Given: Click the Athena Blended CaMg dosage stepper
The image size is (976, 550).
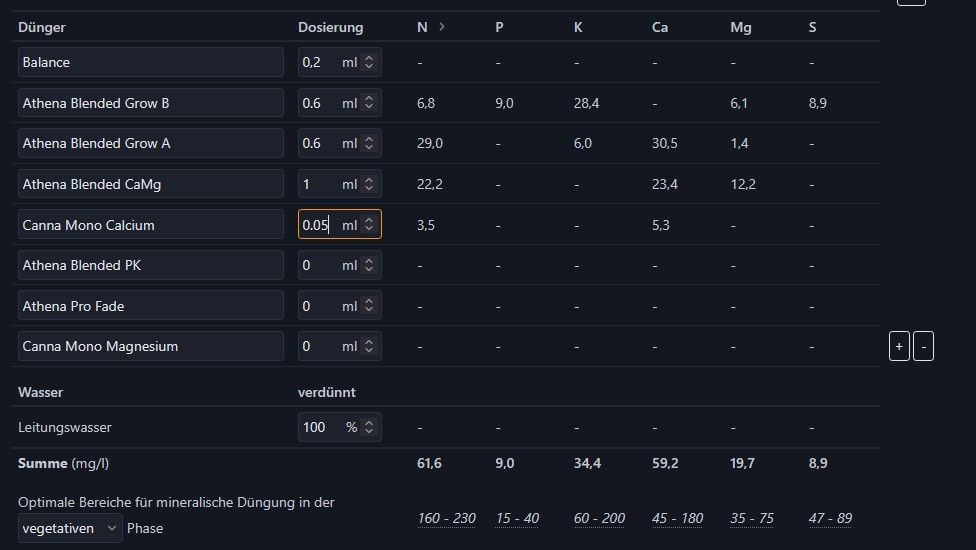Looking at the screenshot, I should point(369,184).
